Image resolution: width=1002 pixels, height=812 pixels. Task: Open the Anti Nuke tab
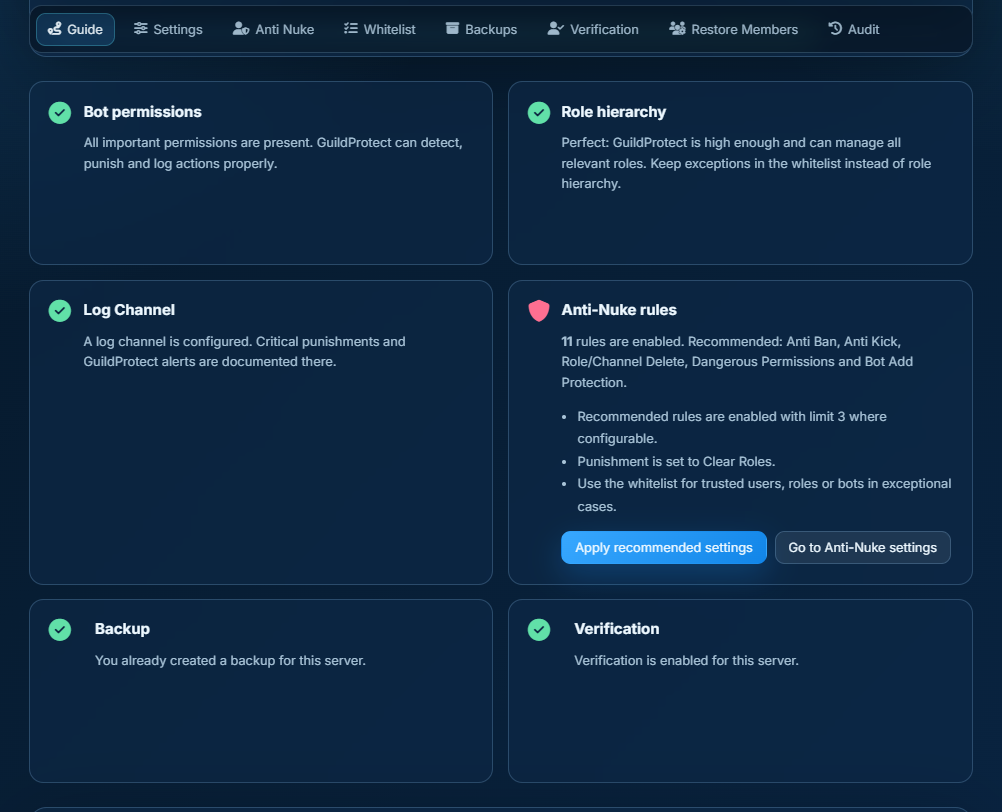point(274,29)
